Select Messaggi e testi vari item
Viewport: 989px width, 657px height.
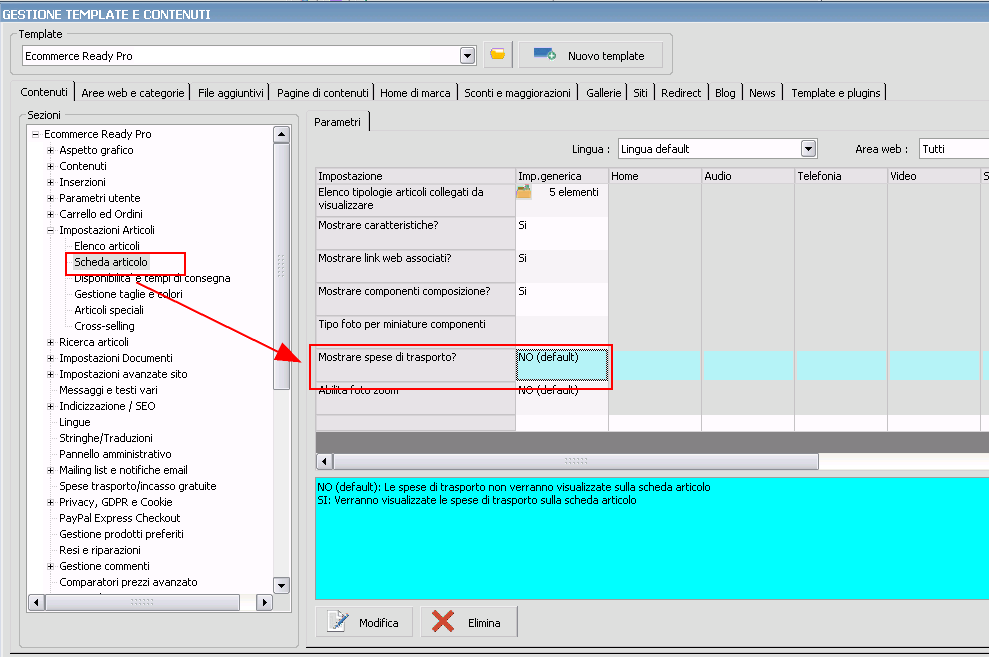(108, 390)
